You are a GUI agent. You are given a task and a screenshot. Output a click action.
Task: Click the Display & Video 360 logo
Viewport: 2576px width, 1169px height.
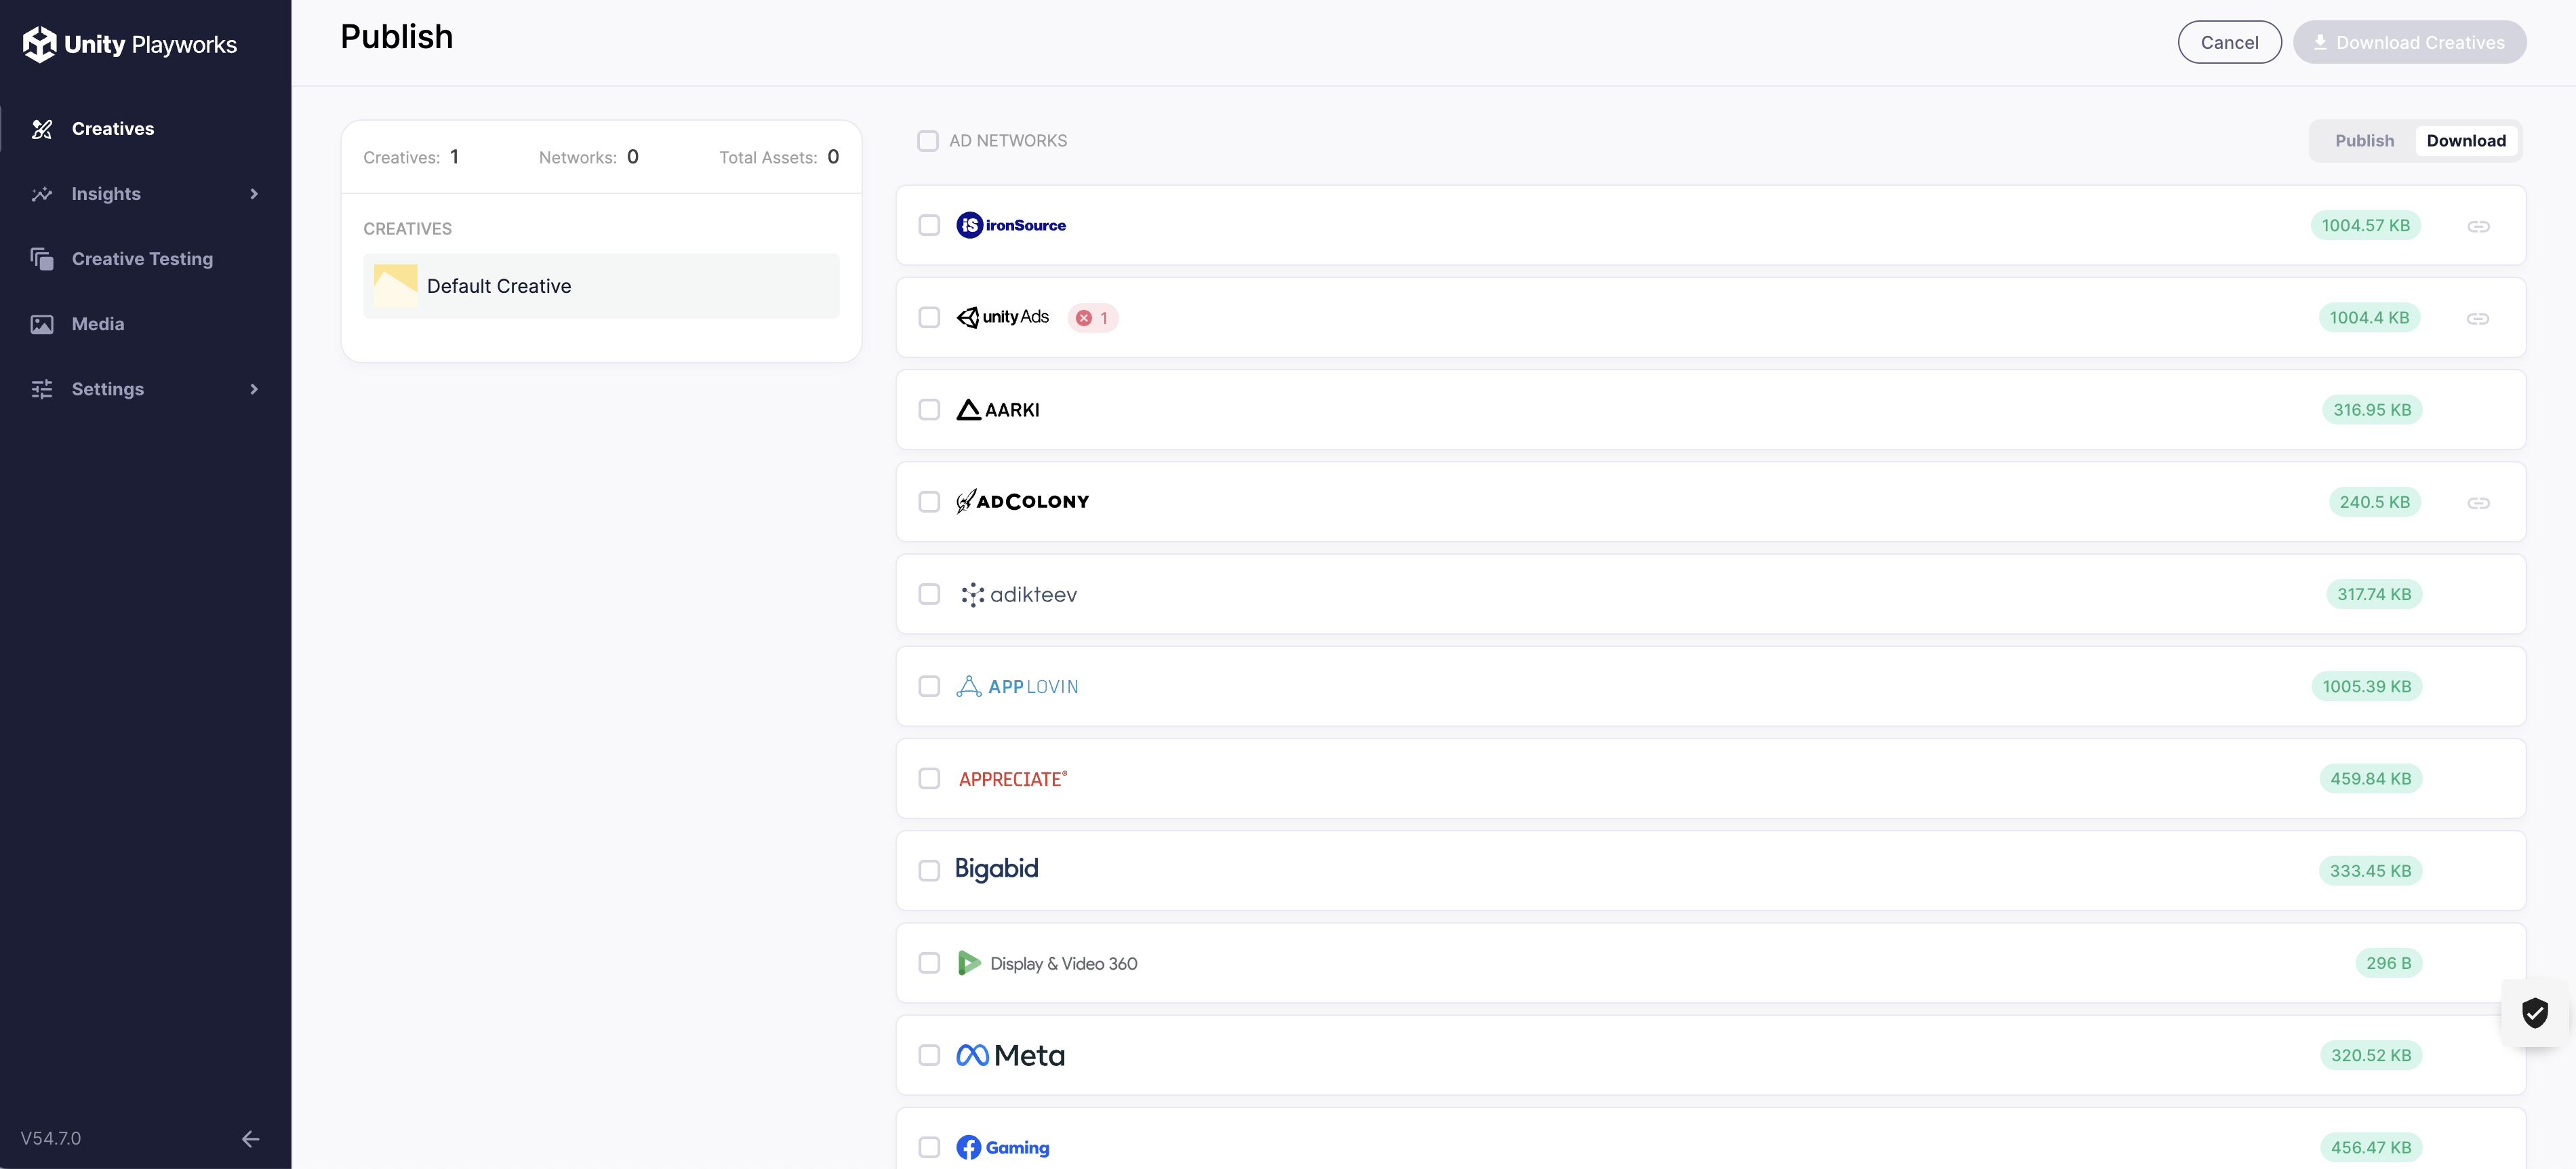[1047, 963]
